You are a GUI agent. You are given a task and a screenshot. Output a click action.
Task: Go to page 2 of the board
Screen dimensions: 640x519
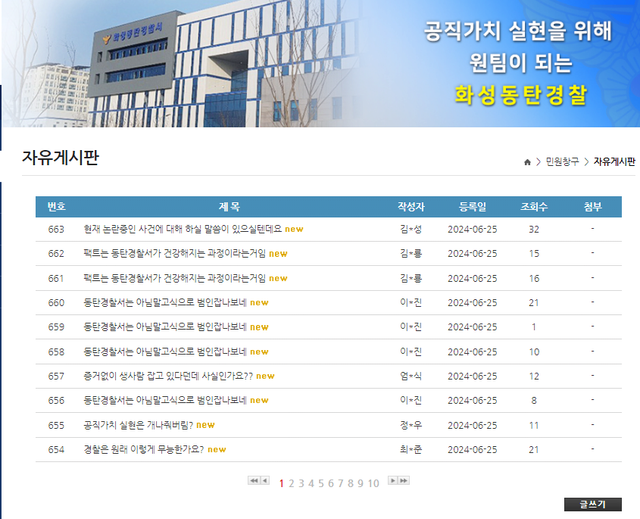click(292, 483)
